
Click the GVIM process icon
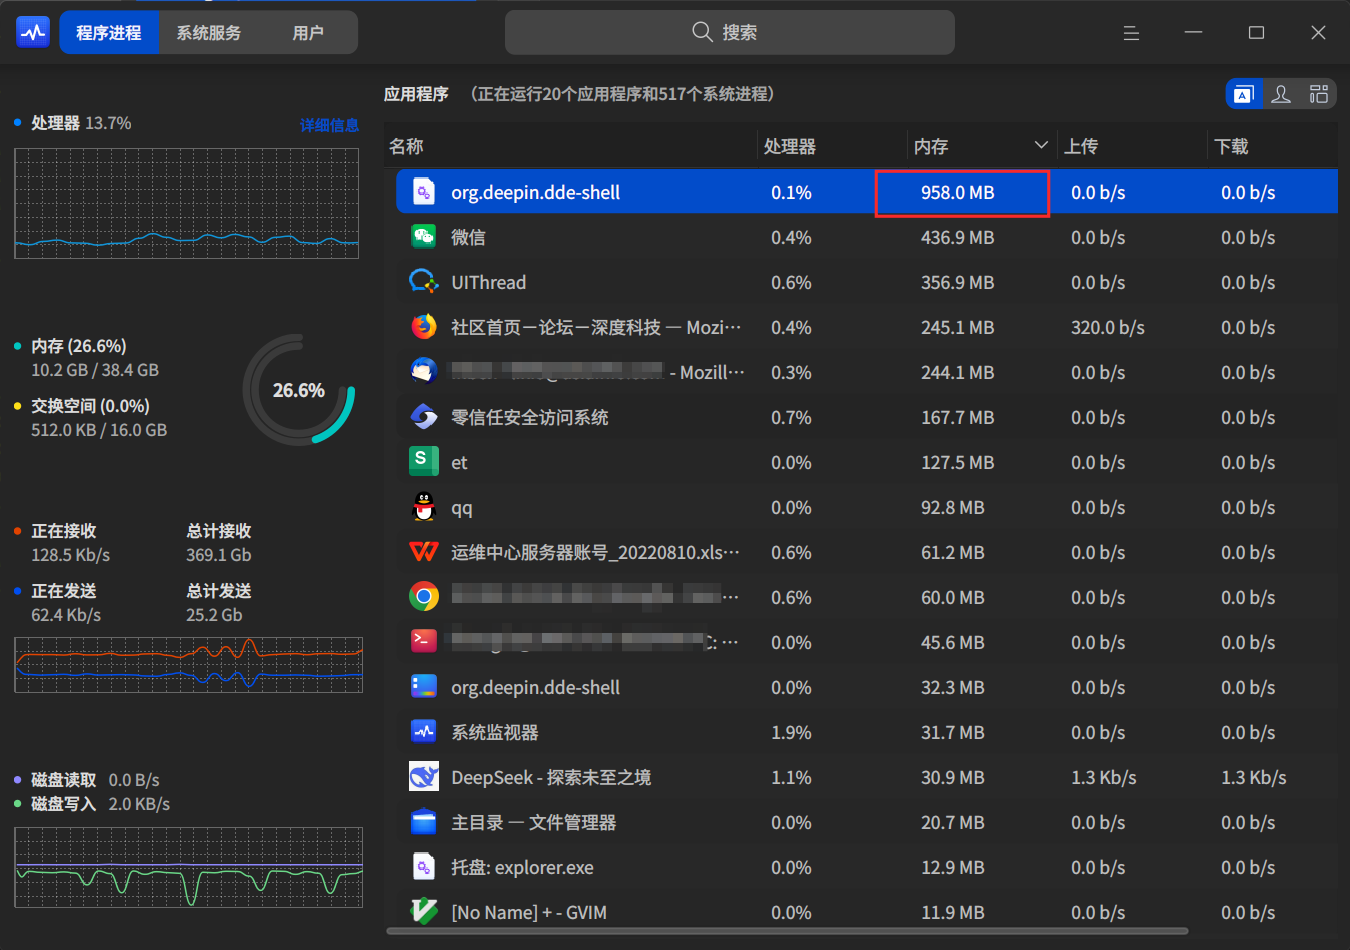pos(424,911)
